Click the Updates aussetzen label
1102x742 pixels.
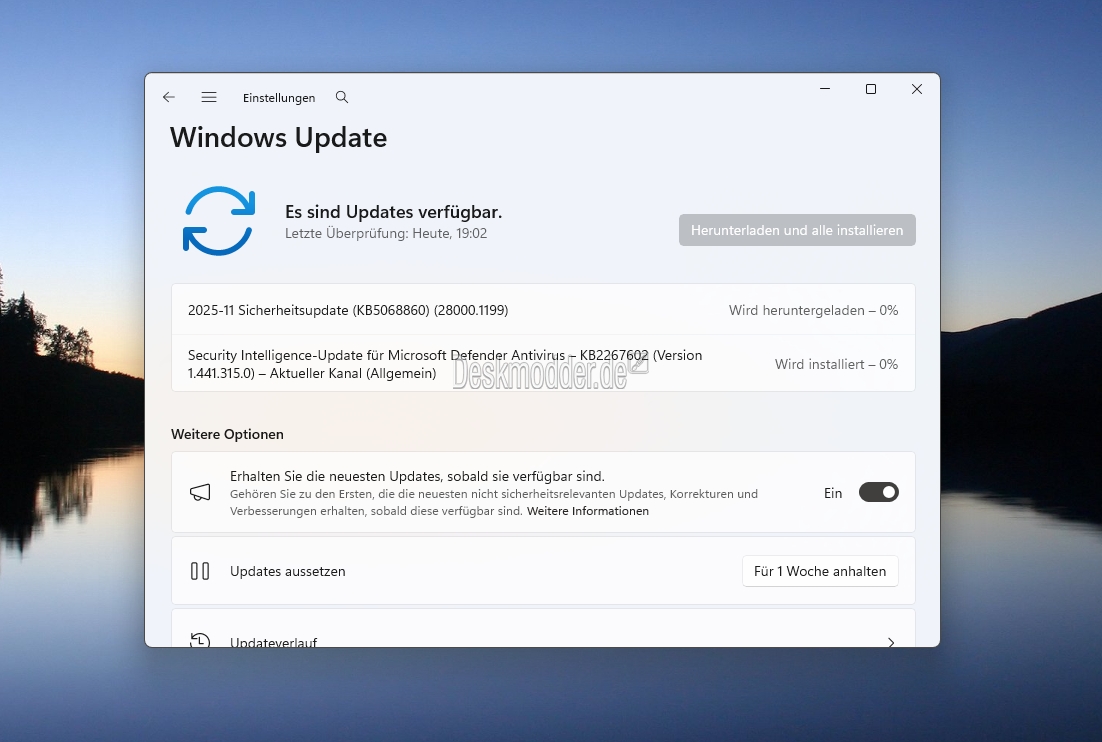click(288, 571)
